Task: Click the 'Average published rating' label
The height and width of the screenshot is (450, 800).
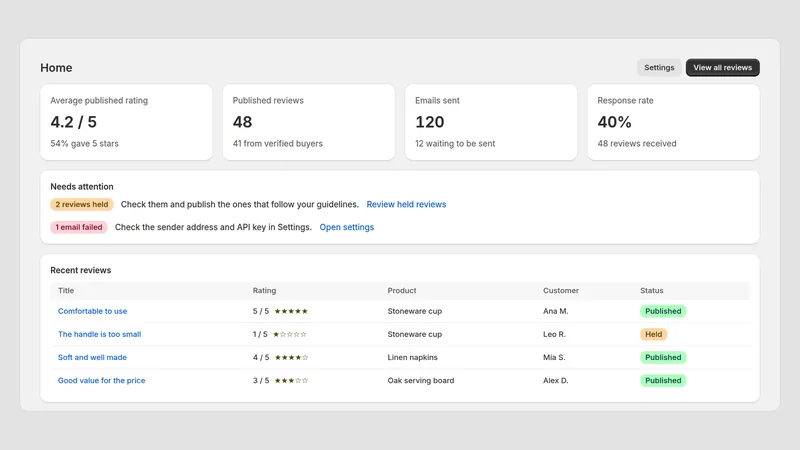Action: (99, 101)
